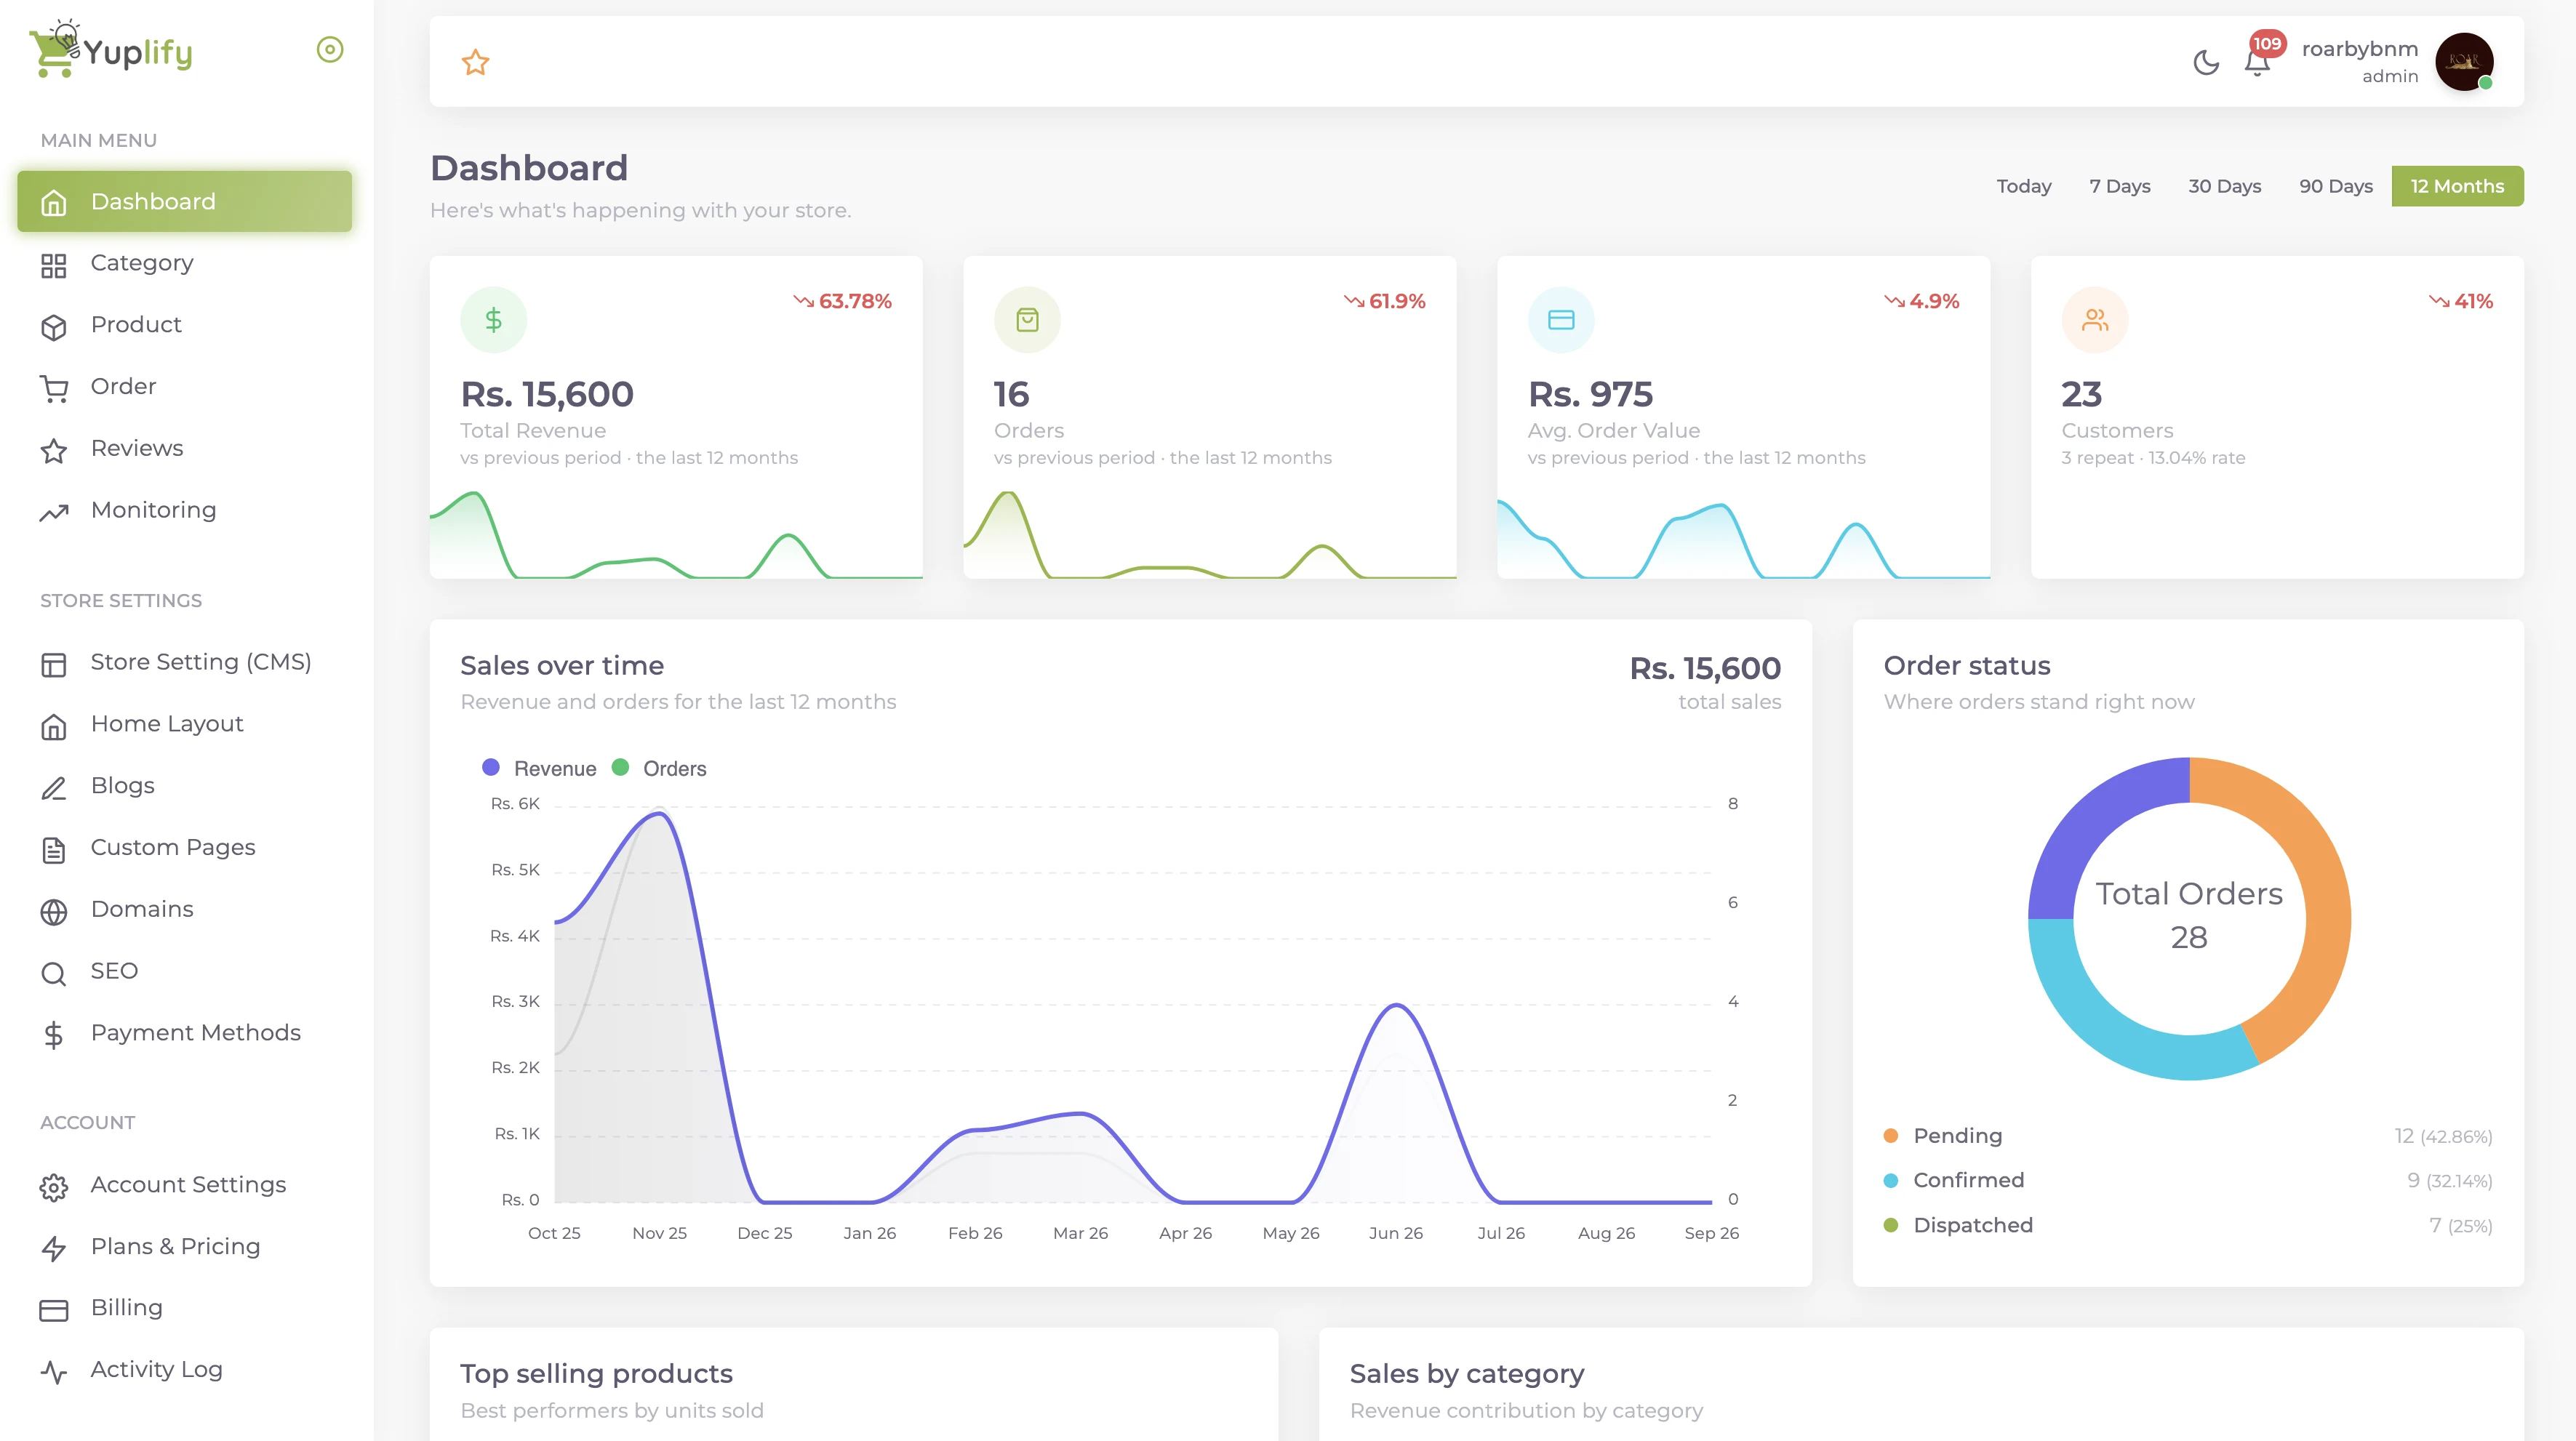
Task: Click the Dispatched legend entry
Action: [x=1958, y=1225]
